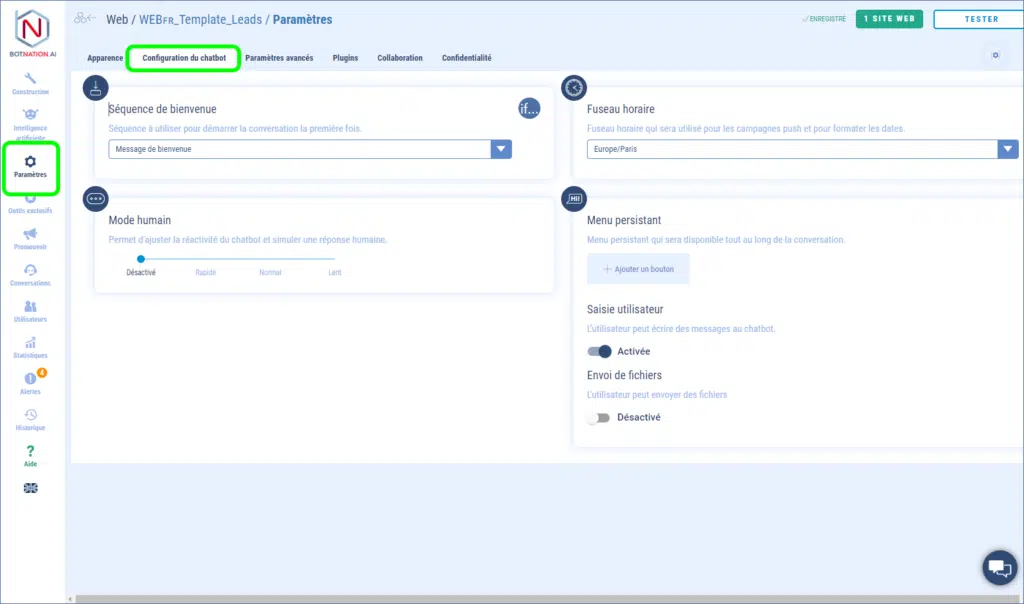
Task: Enable the Envoi de fichiers toggle
Action: pyautogui.click(x=598, y=418)
